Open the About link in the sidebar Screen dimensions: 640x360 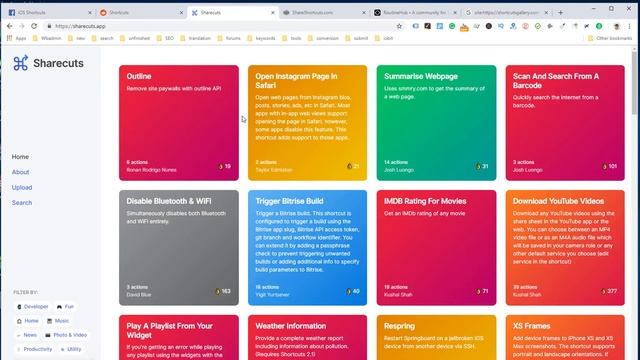click(20, 172)
